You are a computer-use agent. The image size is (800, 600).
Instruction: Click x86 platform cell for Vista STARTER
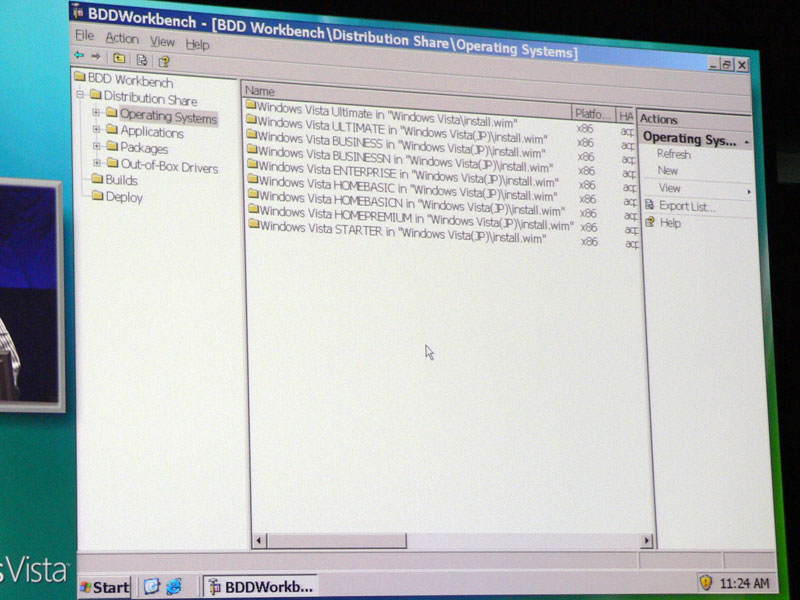(589, 241)
